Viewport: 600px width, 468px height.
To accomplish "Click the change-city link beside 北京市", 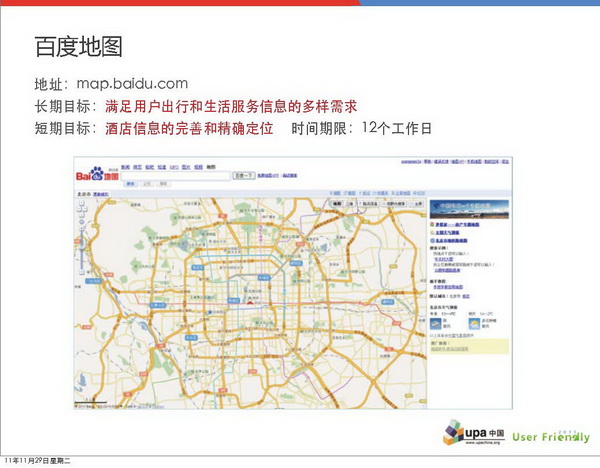I will [101, 194].
